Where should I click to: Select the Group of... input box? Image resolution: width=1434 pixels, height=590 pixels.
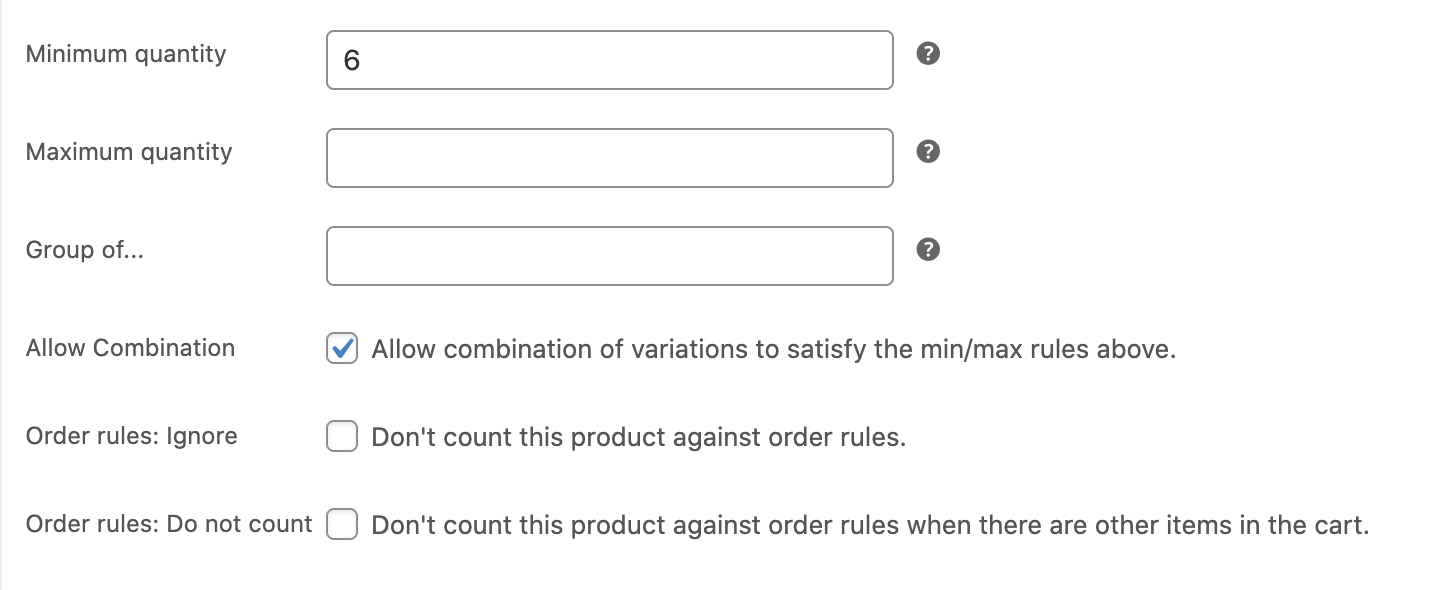610,256
